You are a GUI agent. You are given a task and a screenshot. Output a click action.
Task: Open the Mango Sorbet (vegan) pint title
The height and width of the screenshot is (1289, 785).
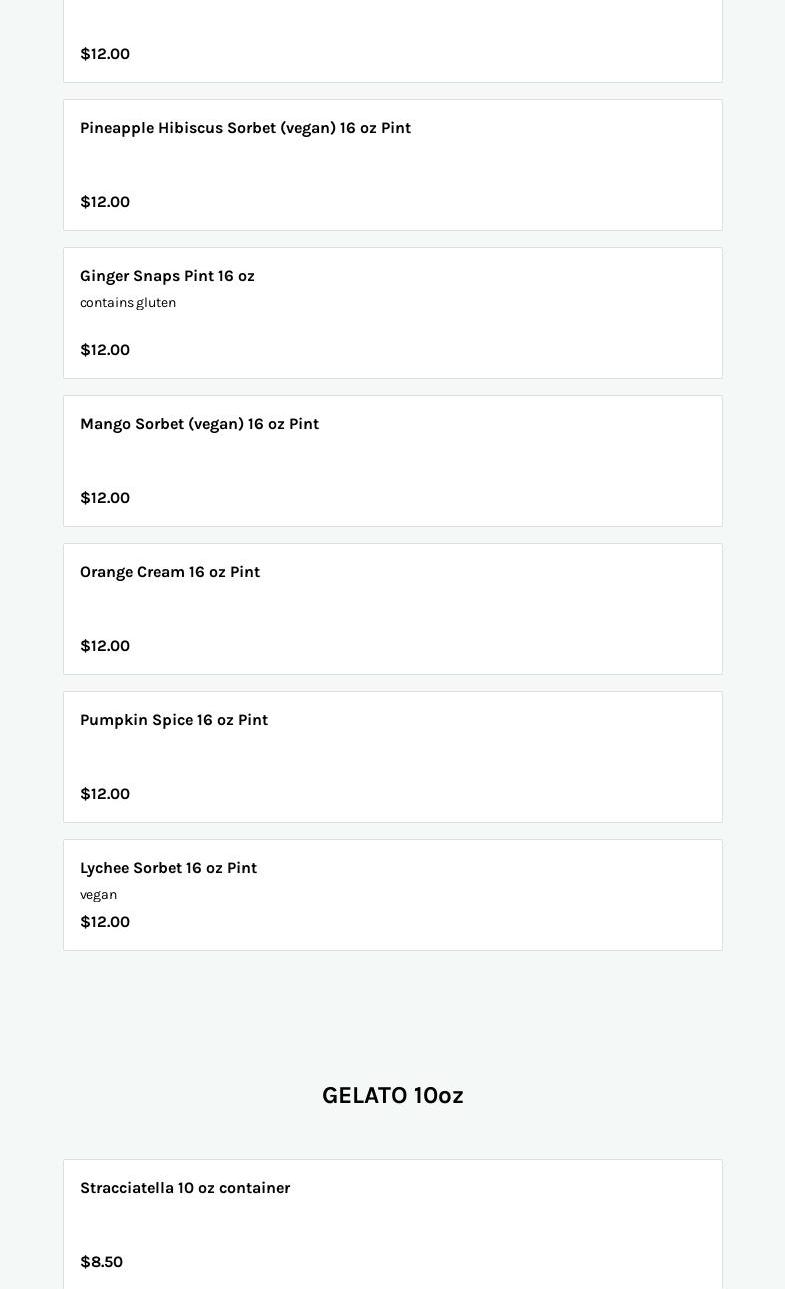(x=199, y=424)
